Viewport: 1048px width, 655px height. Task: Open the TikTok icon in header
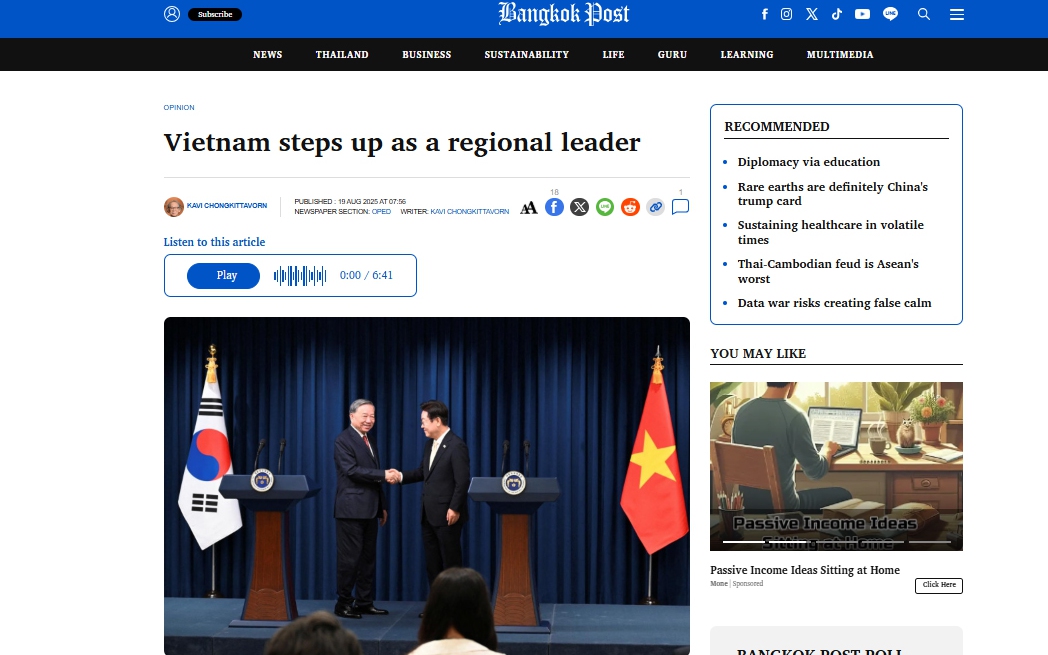(x=836, y=14)
